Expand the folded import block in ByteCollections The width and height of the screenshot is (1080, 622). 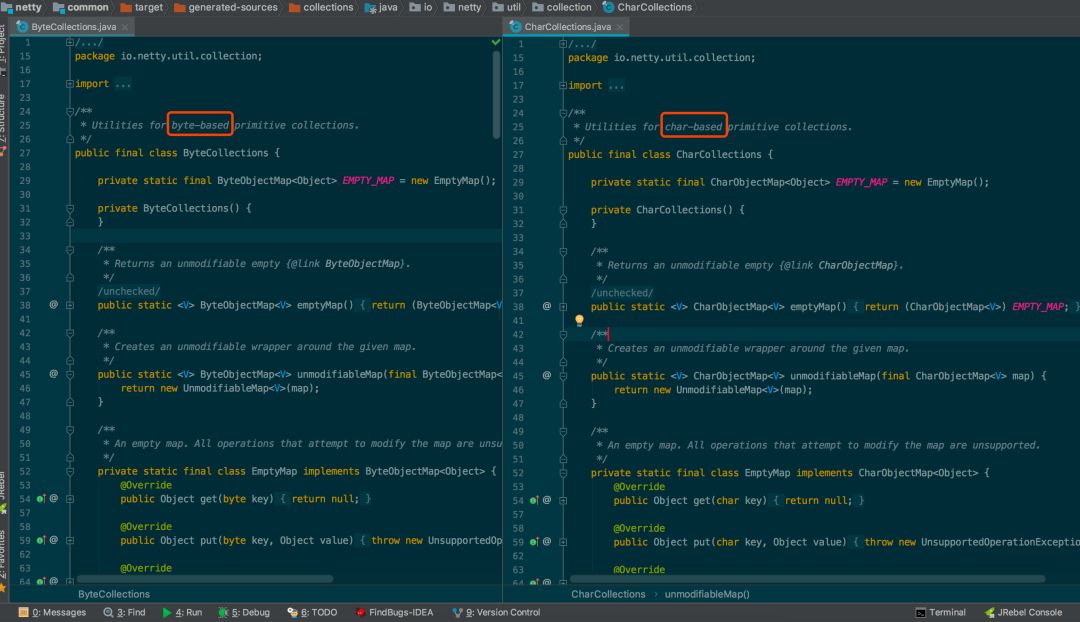pyautogui.click(x=70, y=84)
